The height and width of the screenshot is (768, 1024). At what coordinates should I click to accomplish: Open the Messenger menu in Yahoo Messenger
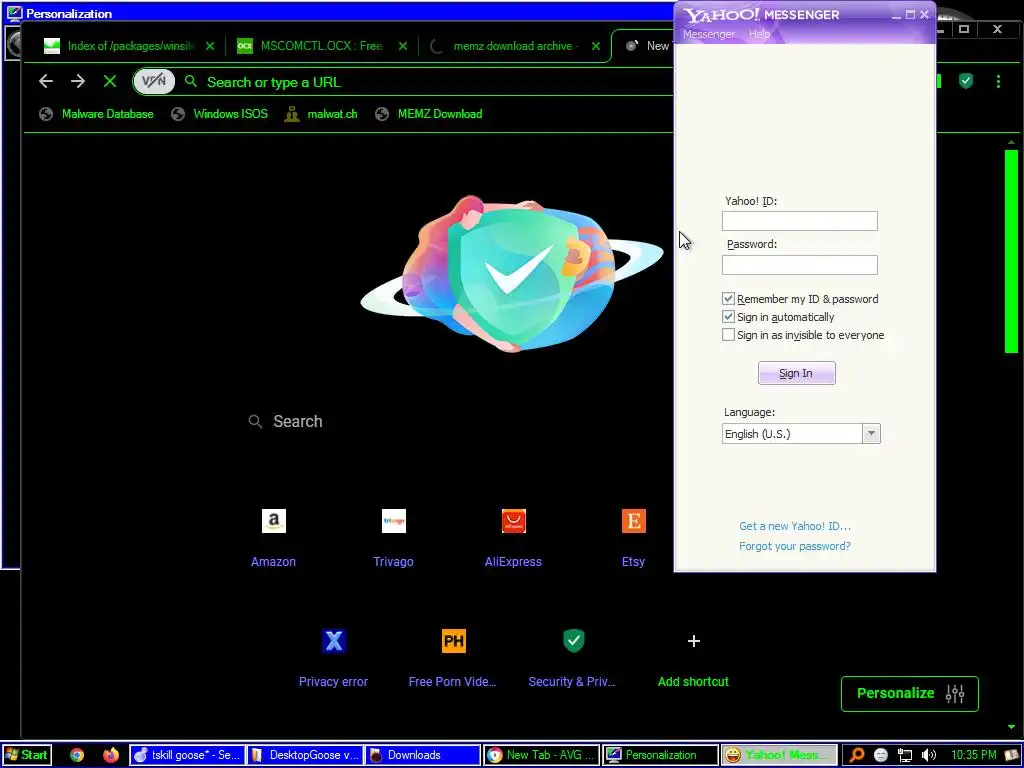coord(709,34)
